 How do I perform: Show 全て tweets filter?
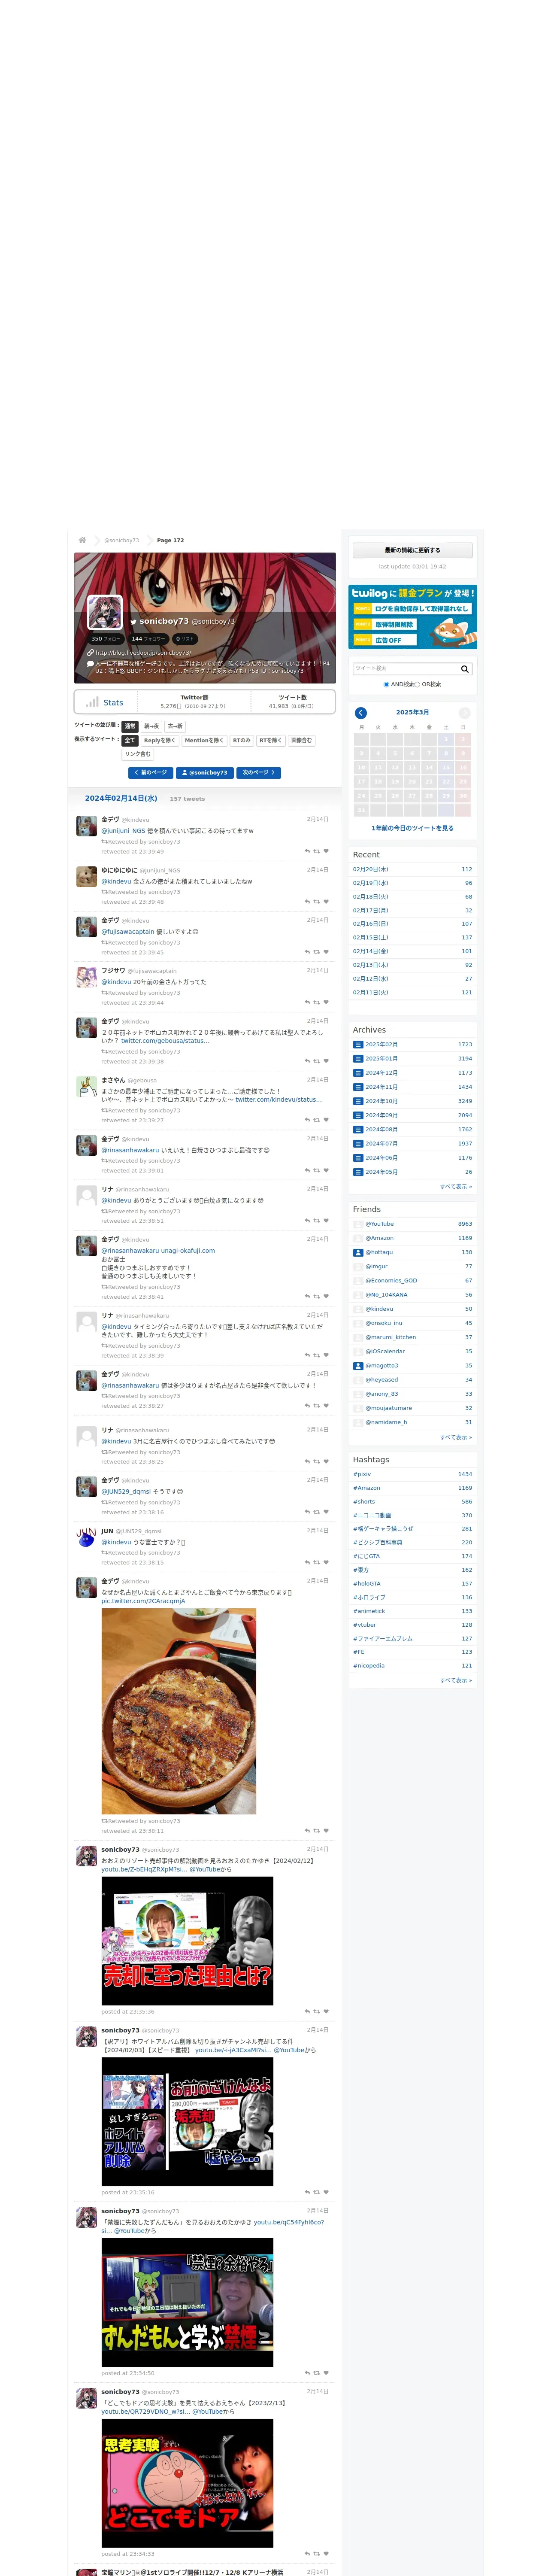[130, 741]
